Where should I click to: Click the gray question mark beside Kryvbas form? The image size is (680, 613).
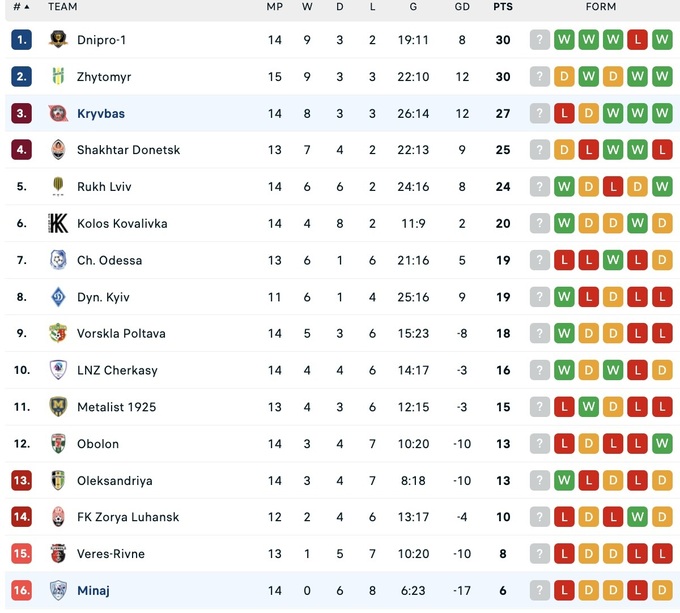(540, 113)
